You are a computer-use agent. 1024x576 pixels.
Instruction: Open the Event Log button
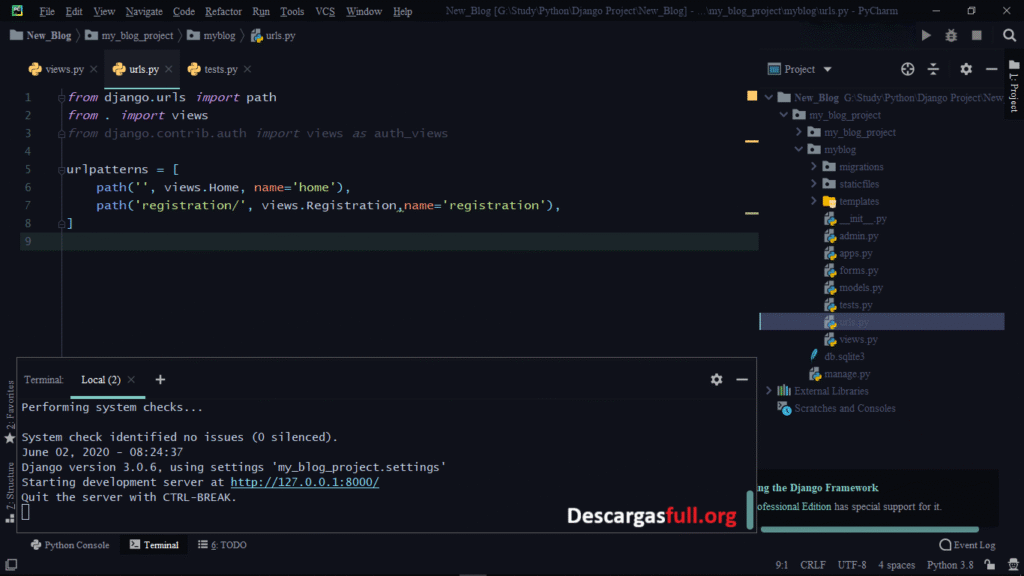pos(967,545)
